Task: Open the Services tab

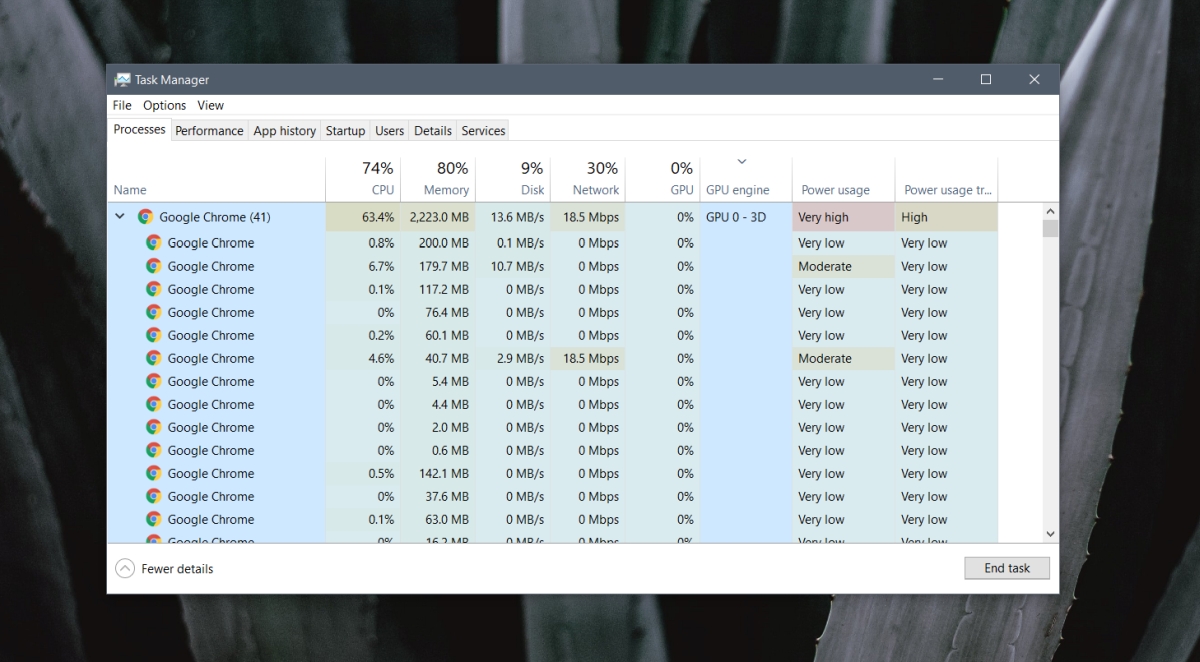Action: pos(482,130)
